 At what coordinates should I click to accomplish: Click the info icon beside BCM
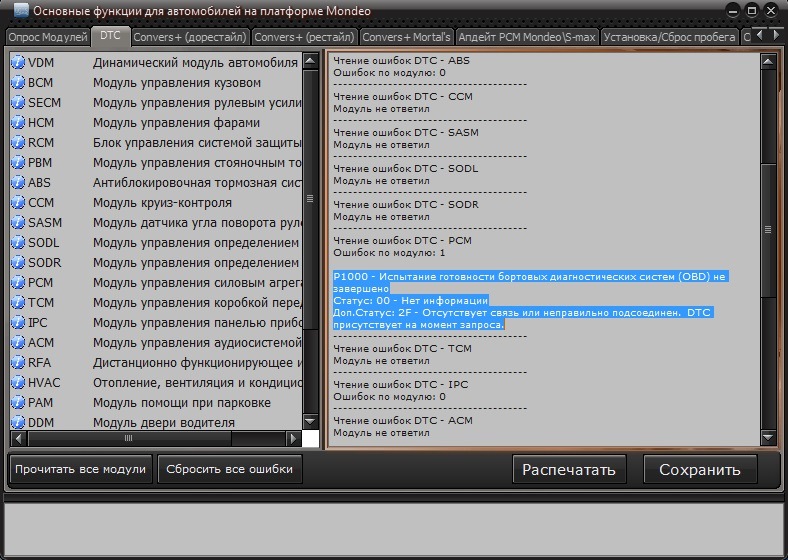point(18,82)
